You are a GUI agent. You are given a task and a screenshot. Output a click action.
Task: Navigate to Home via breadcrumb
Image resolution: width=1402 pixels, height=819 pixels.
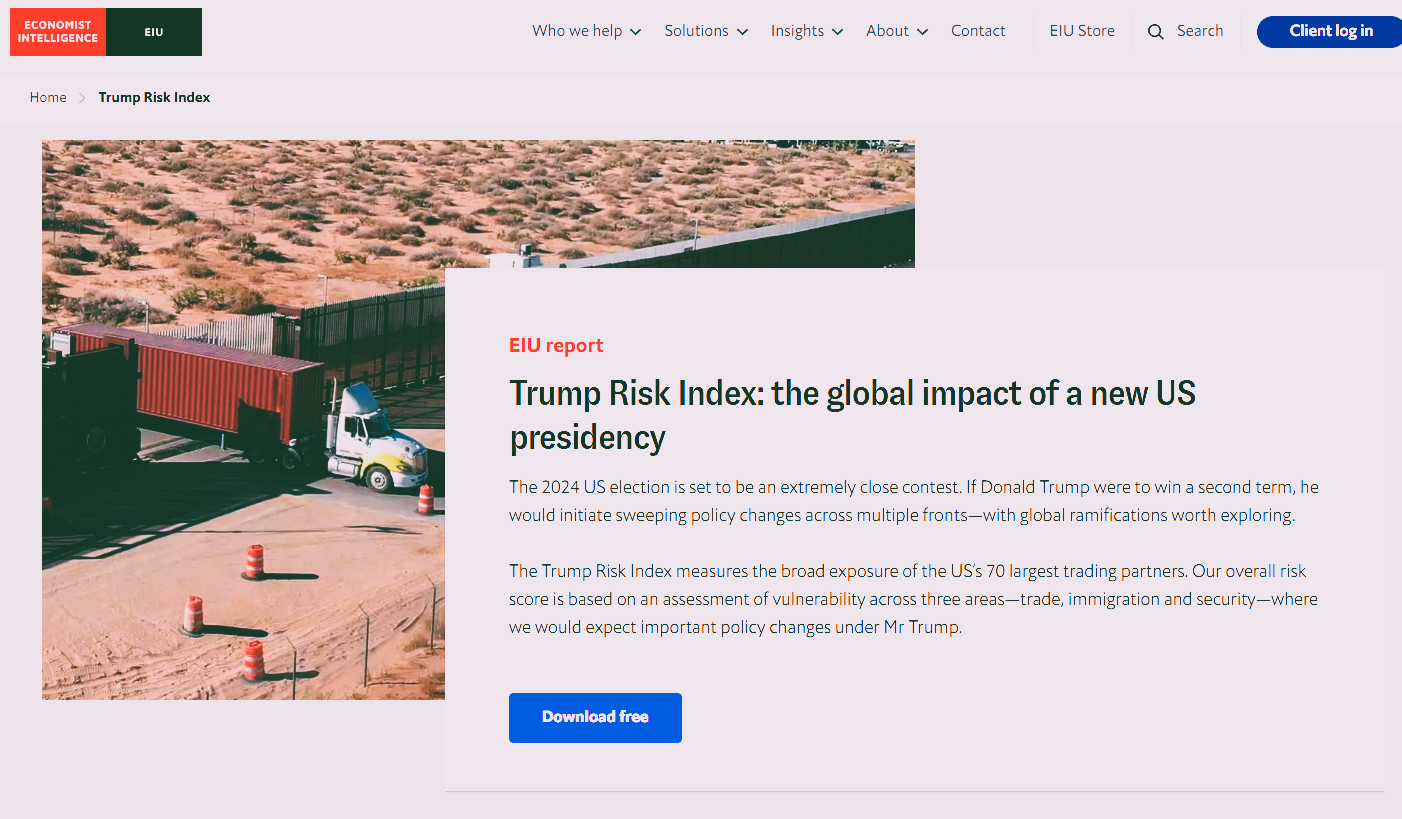point(48,98)
